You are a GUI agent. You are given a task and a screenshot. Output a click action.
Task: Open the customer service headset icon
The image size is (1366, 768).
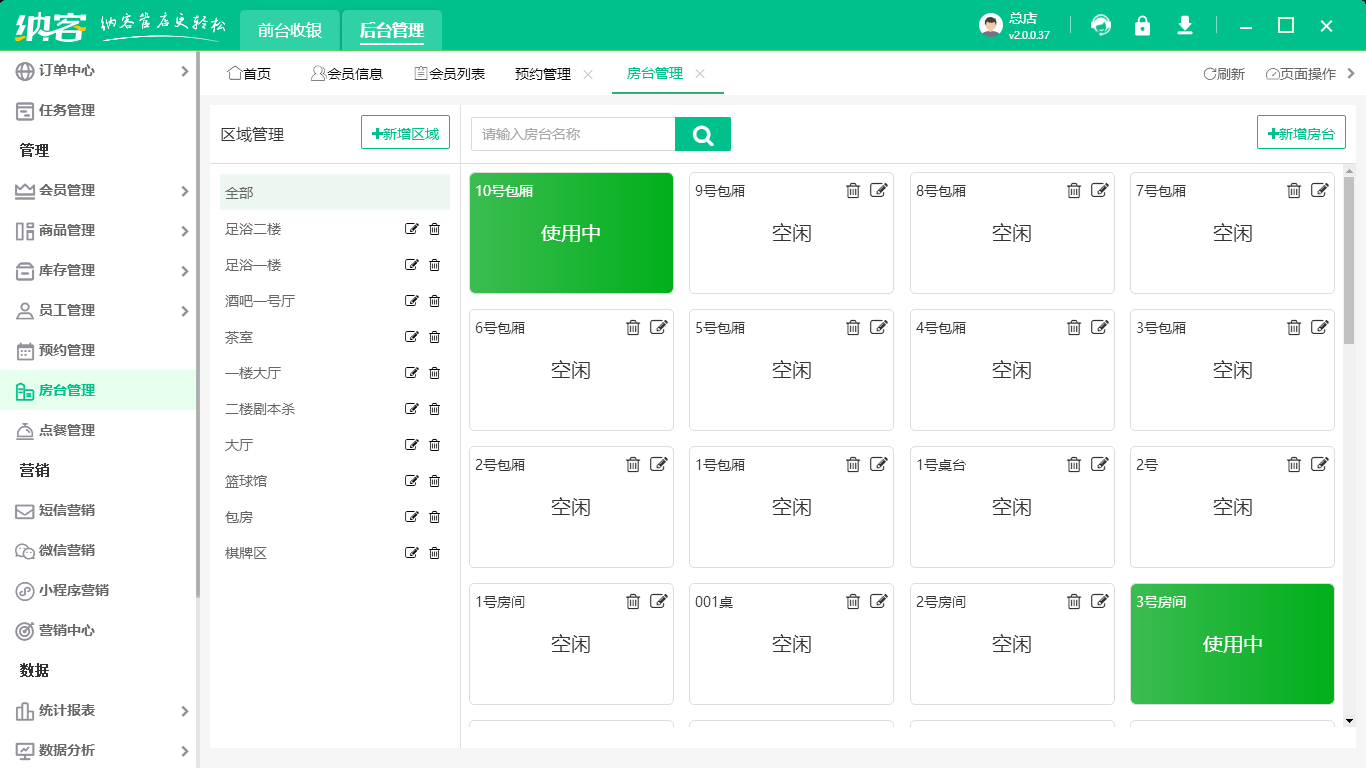click(1100, 25)
